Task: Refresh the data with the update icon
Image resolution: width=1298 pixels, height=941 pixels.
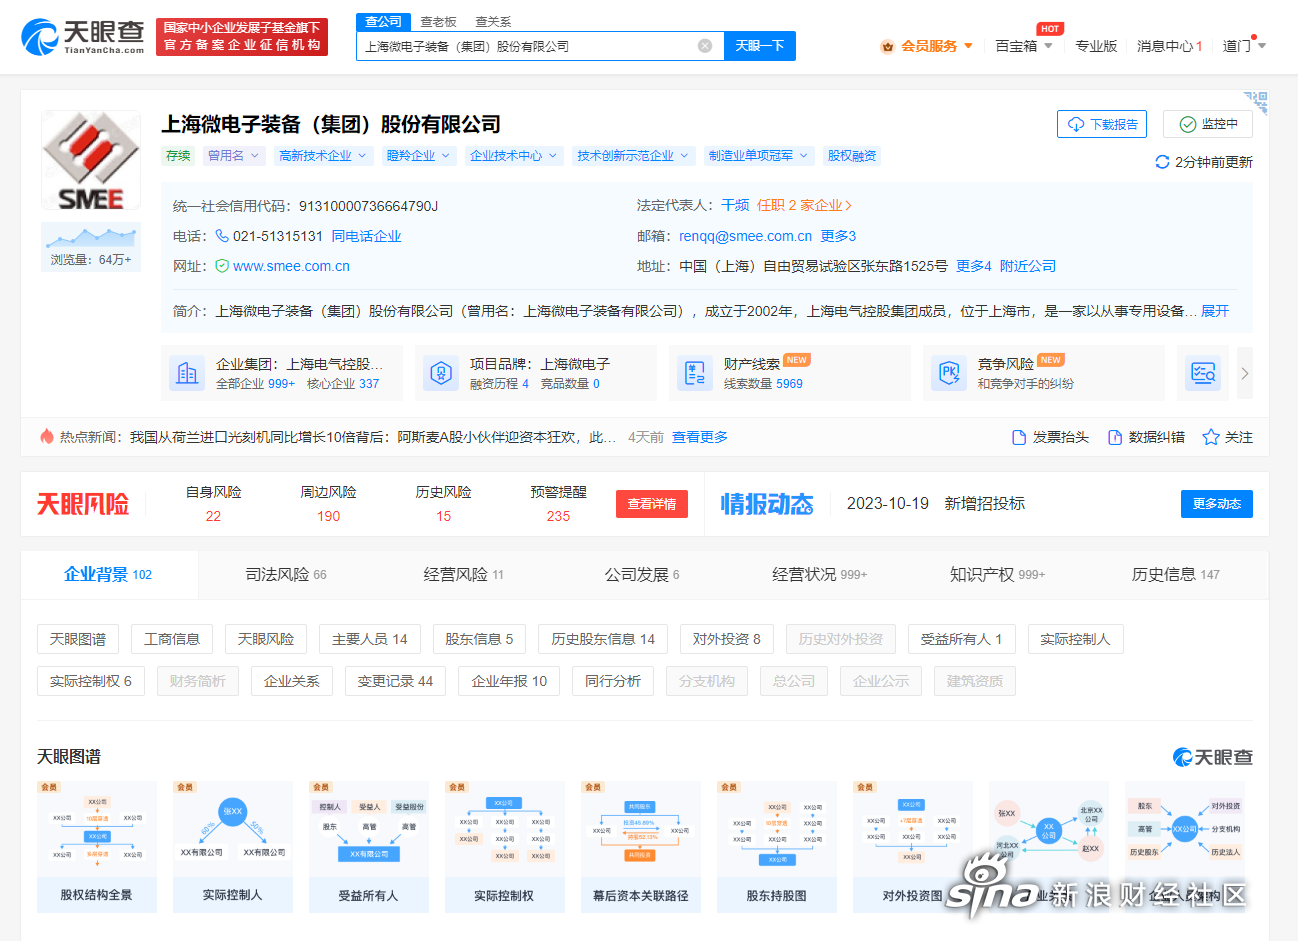Action: click(x=1162, y=162)
